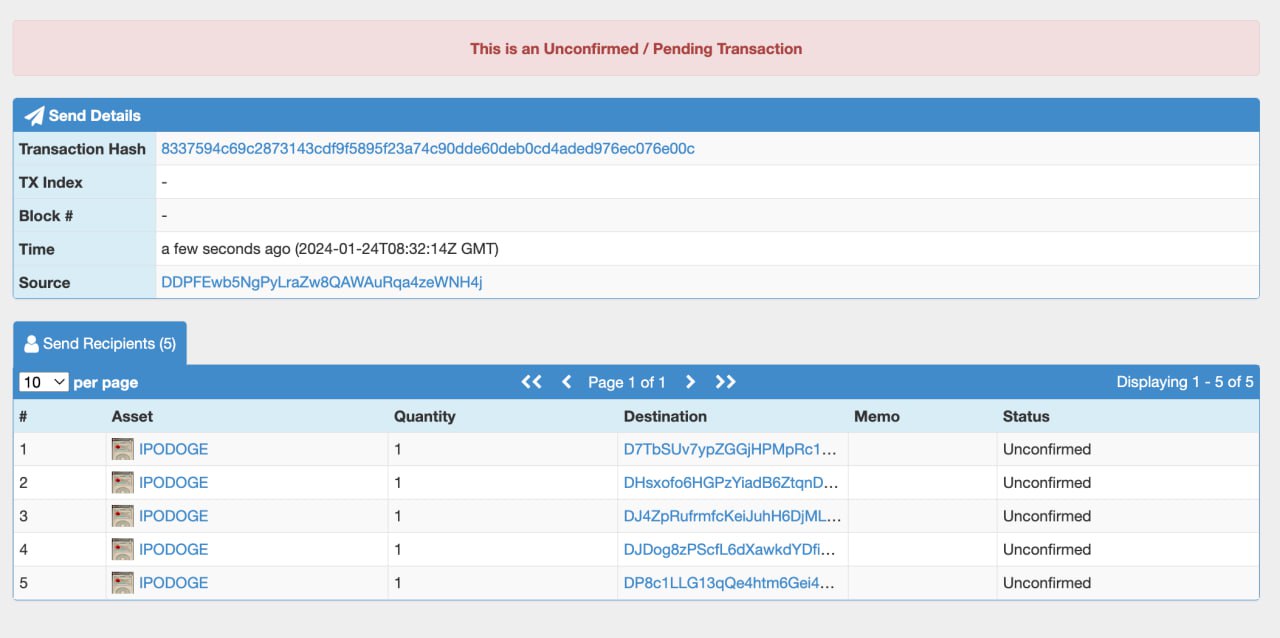Image resolution: width=1280 pixels, height=638 pixels.
Task: Open IPODOGE asset link in row 1
Action: [x=174, y=449]
